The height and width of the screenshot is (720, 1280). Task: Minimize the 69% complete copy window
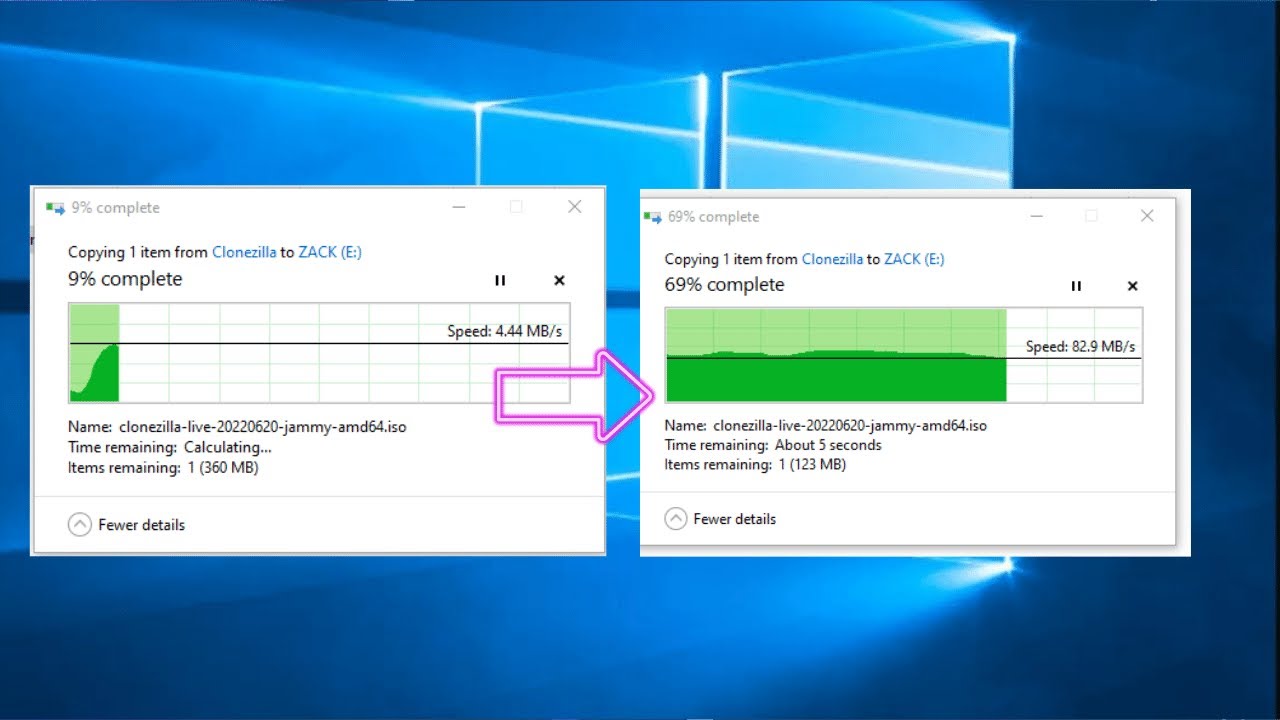[1038, 216]
